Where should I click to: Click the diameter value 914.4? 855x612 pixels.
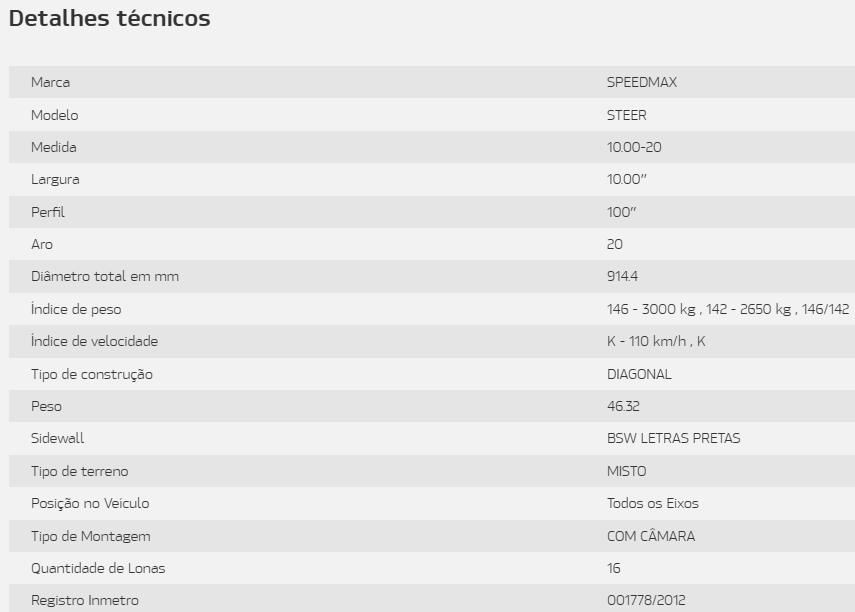coord(622,277)
